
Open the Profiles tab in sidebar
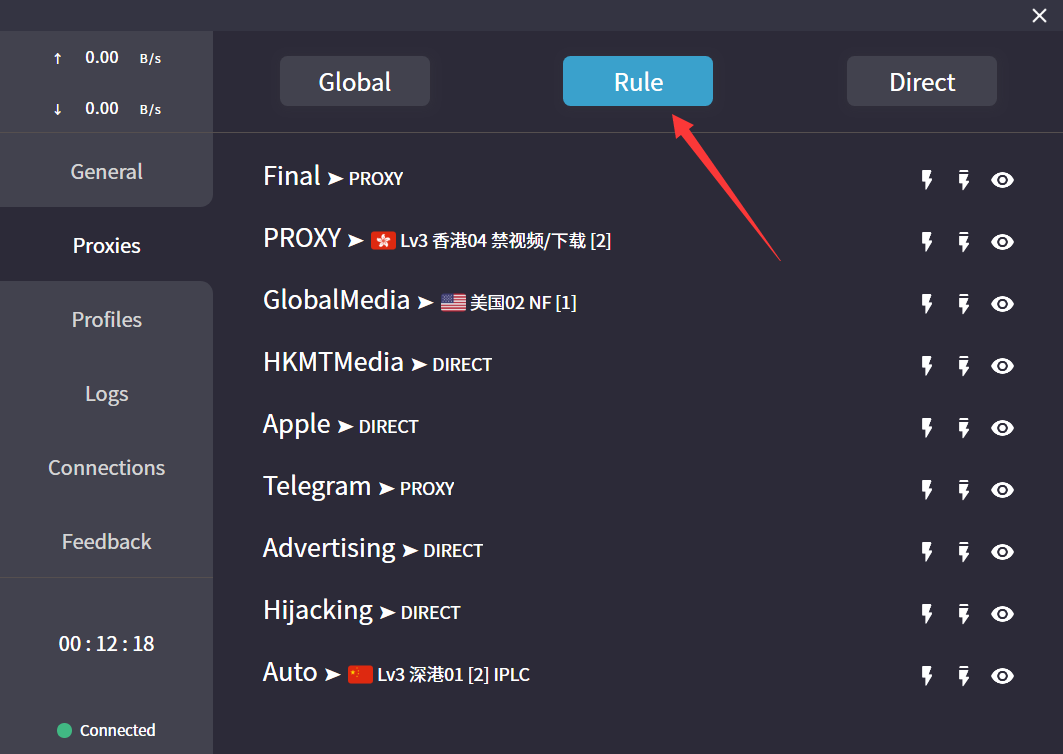pos(106,320)
